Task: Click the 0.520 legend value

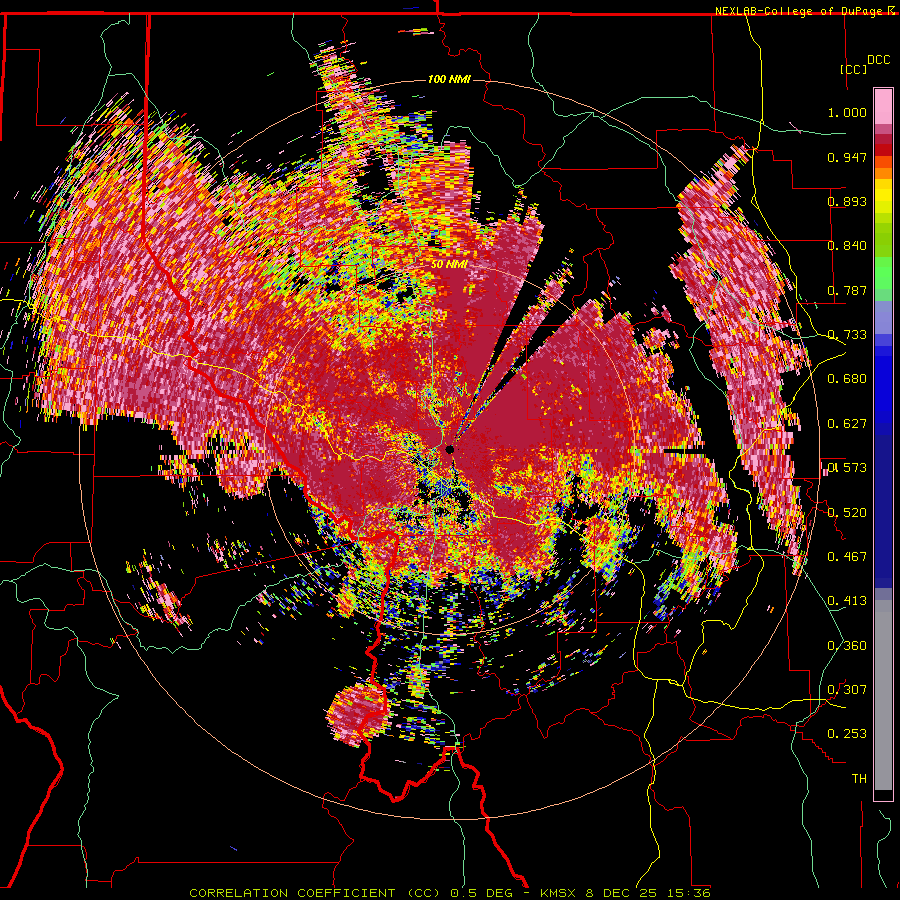Action: (x=847, y=513)
